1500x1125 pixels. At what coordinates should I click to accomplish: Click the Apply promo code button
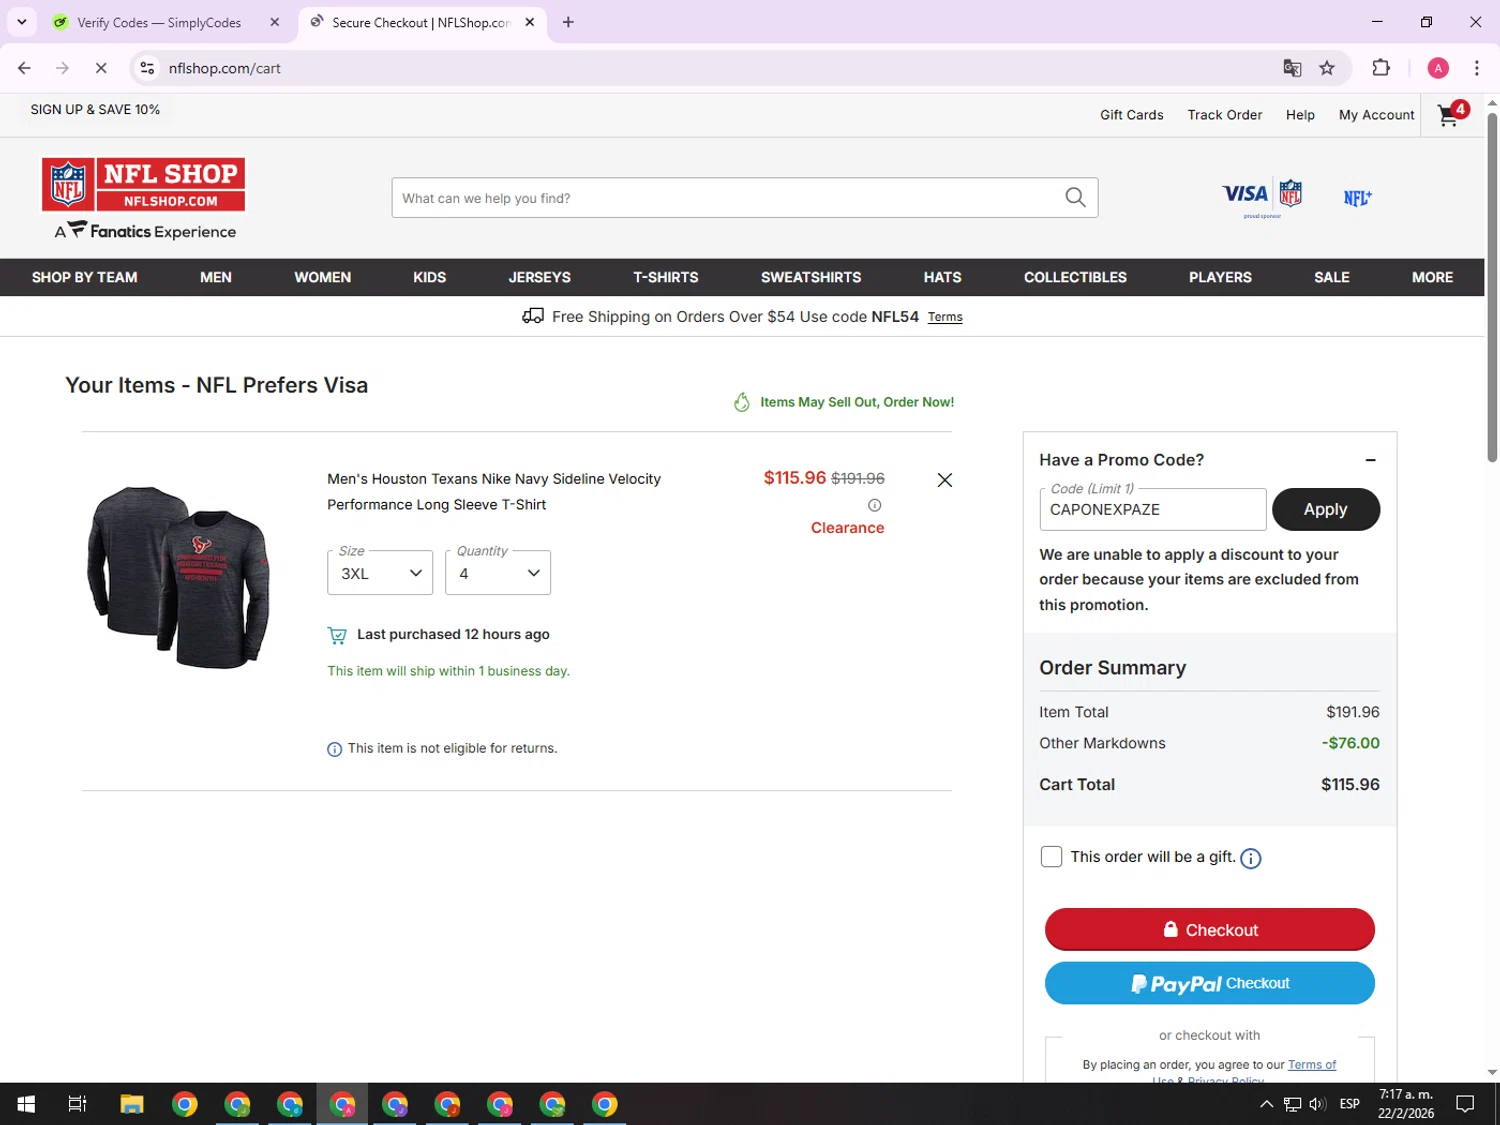click(1326, 510)
